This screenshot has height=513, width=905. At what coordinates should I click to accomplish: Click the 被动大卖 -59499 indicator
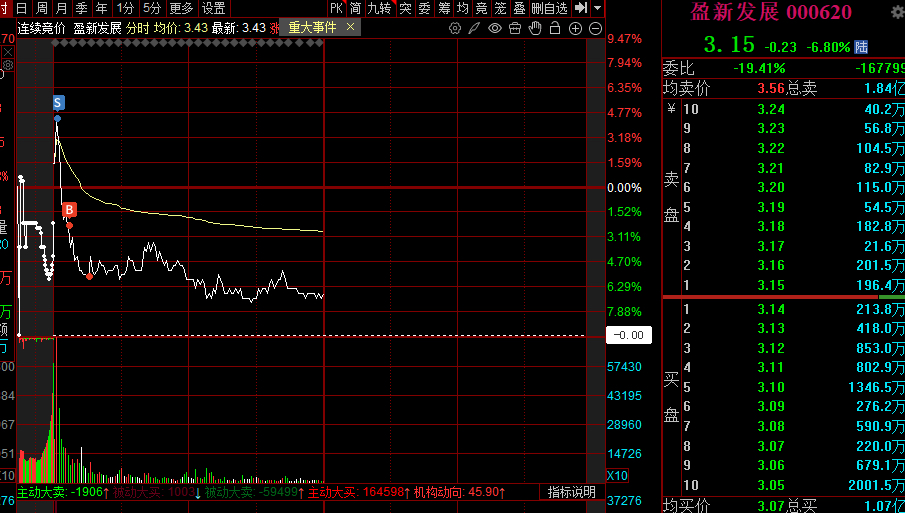coord(255,492)
